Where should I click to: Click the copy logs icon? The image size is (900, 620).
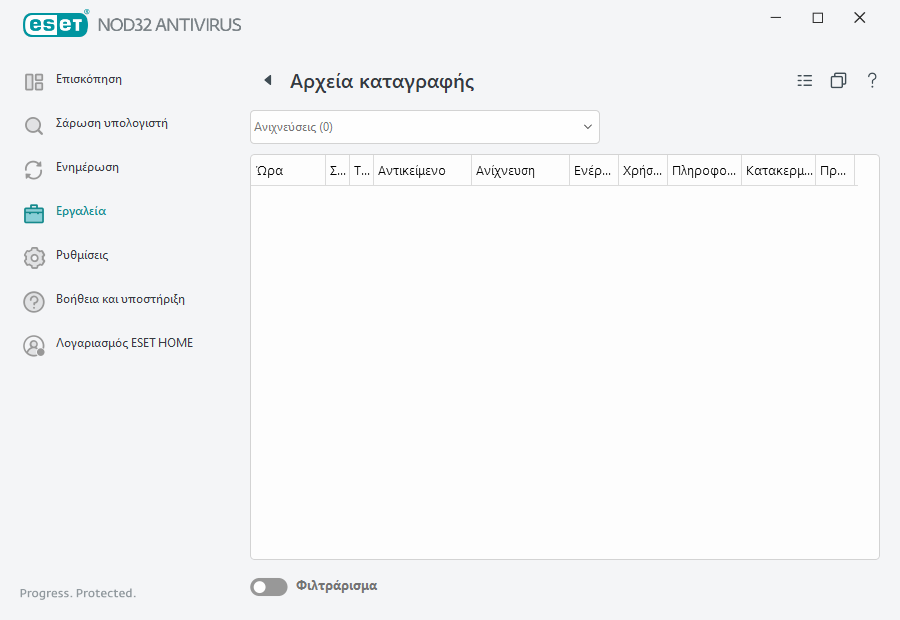coord(838,80)
